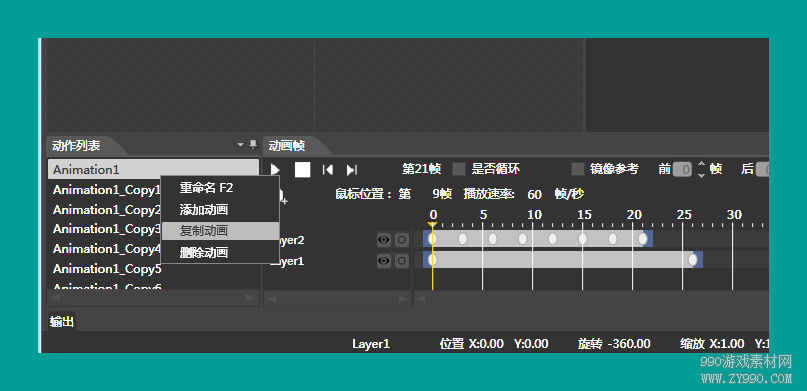Enable the 是否循环 loop checkbox

tap(459, 169)
